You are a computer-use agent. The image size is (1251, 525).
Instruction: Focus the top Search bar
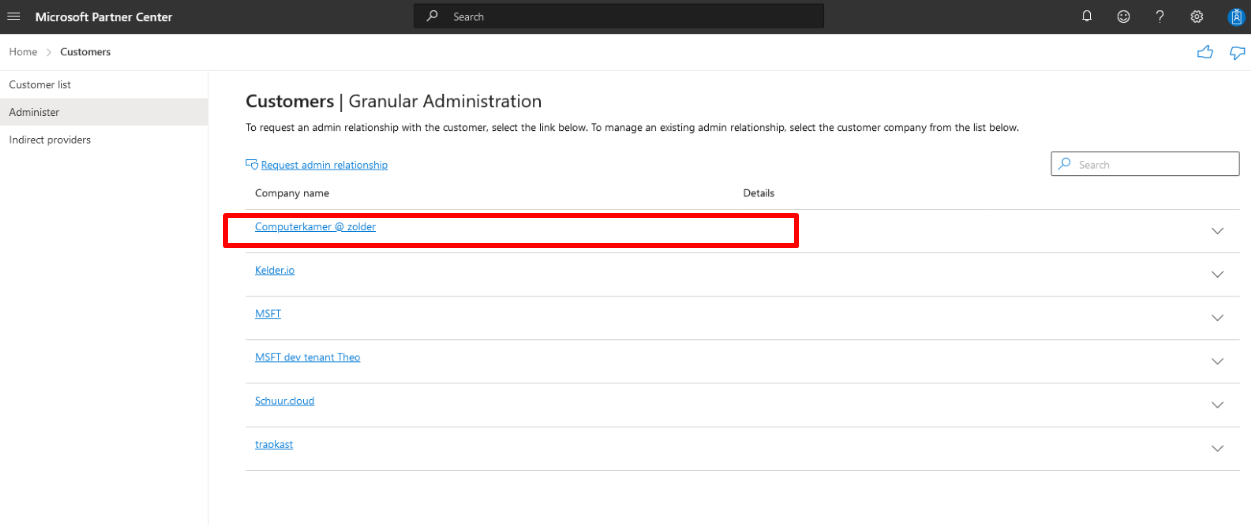coord(619,16)
